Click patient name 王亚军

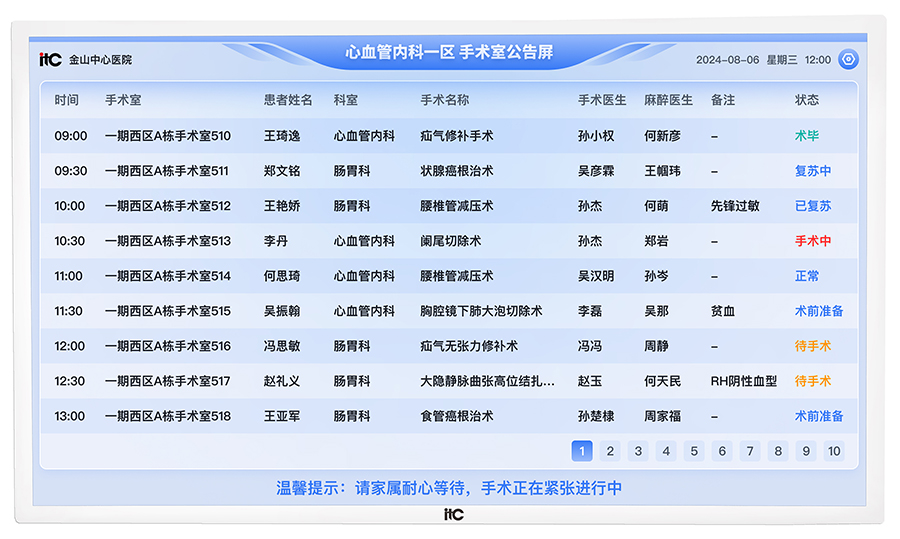282,416
